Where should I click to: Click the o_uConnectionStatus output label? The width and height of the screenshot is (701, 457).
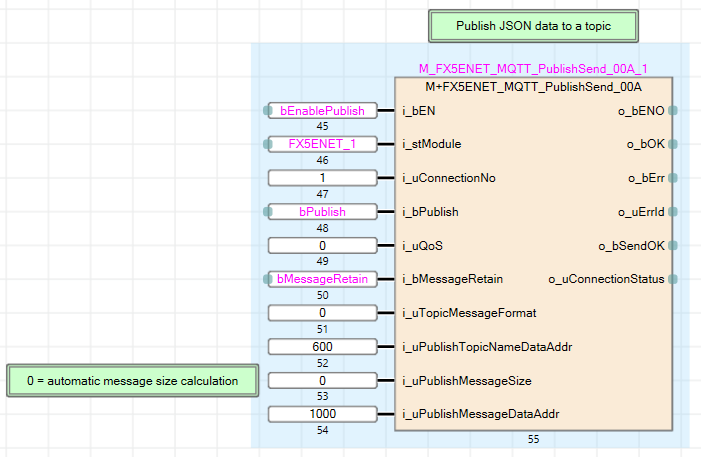click(x=607, y=279)
